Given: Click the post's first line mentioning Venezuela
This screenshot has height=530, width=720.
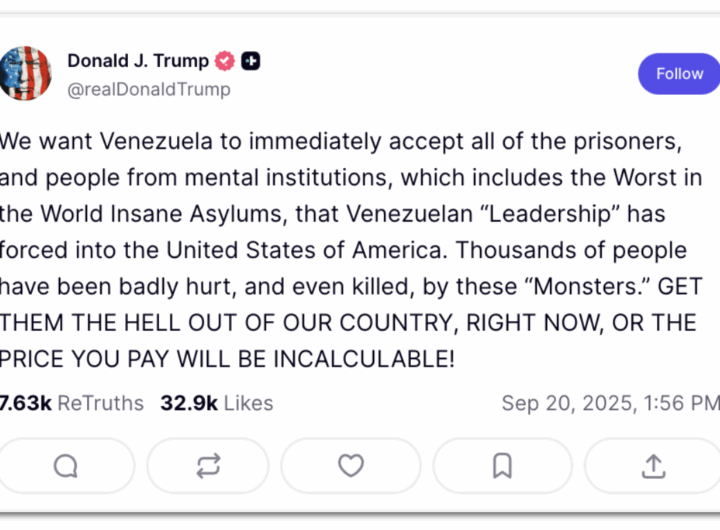Looking at the screenshot, I should (x=344, y=141).
